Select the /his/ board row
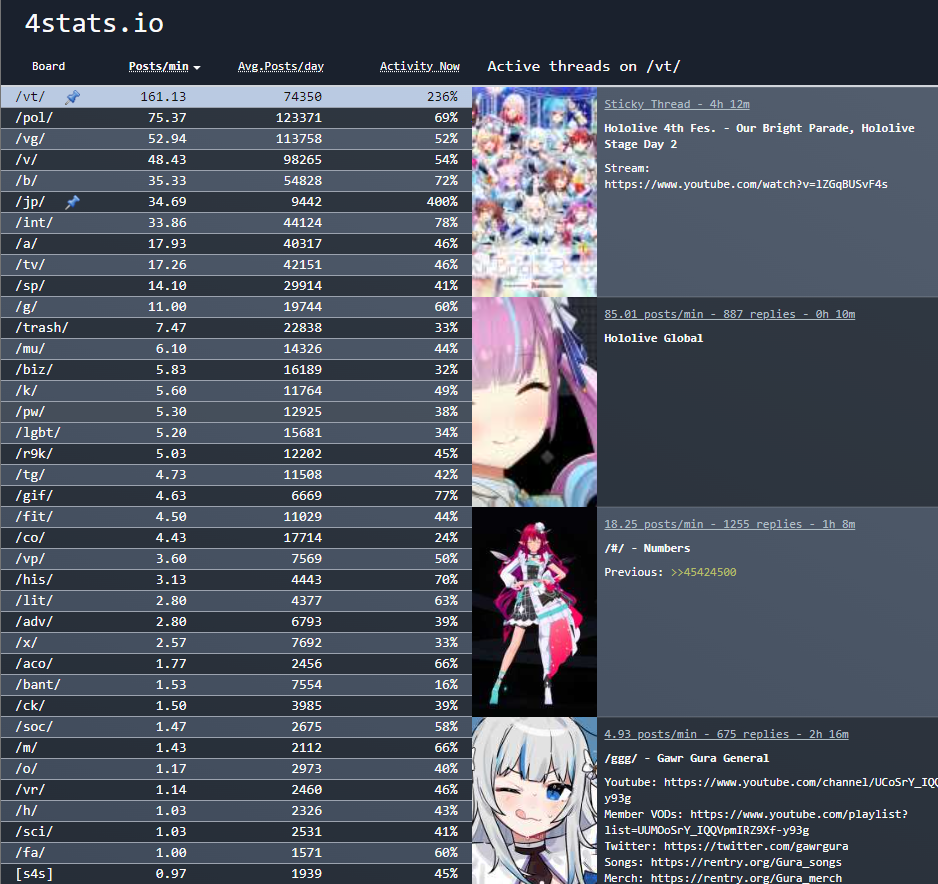 236,580
